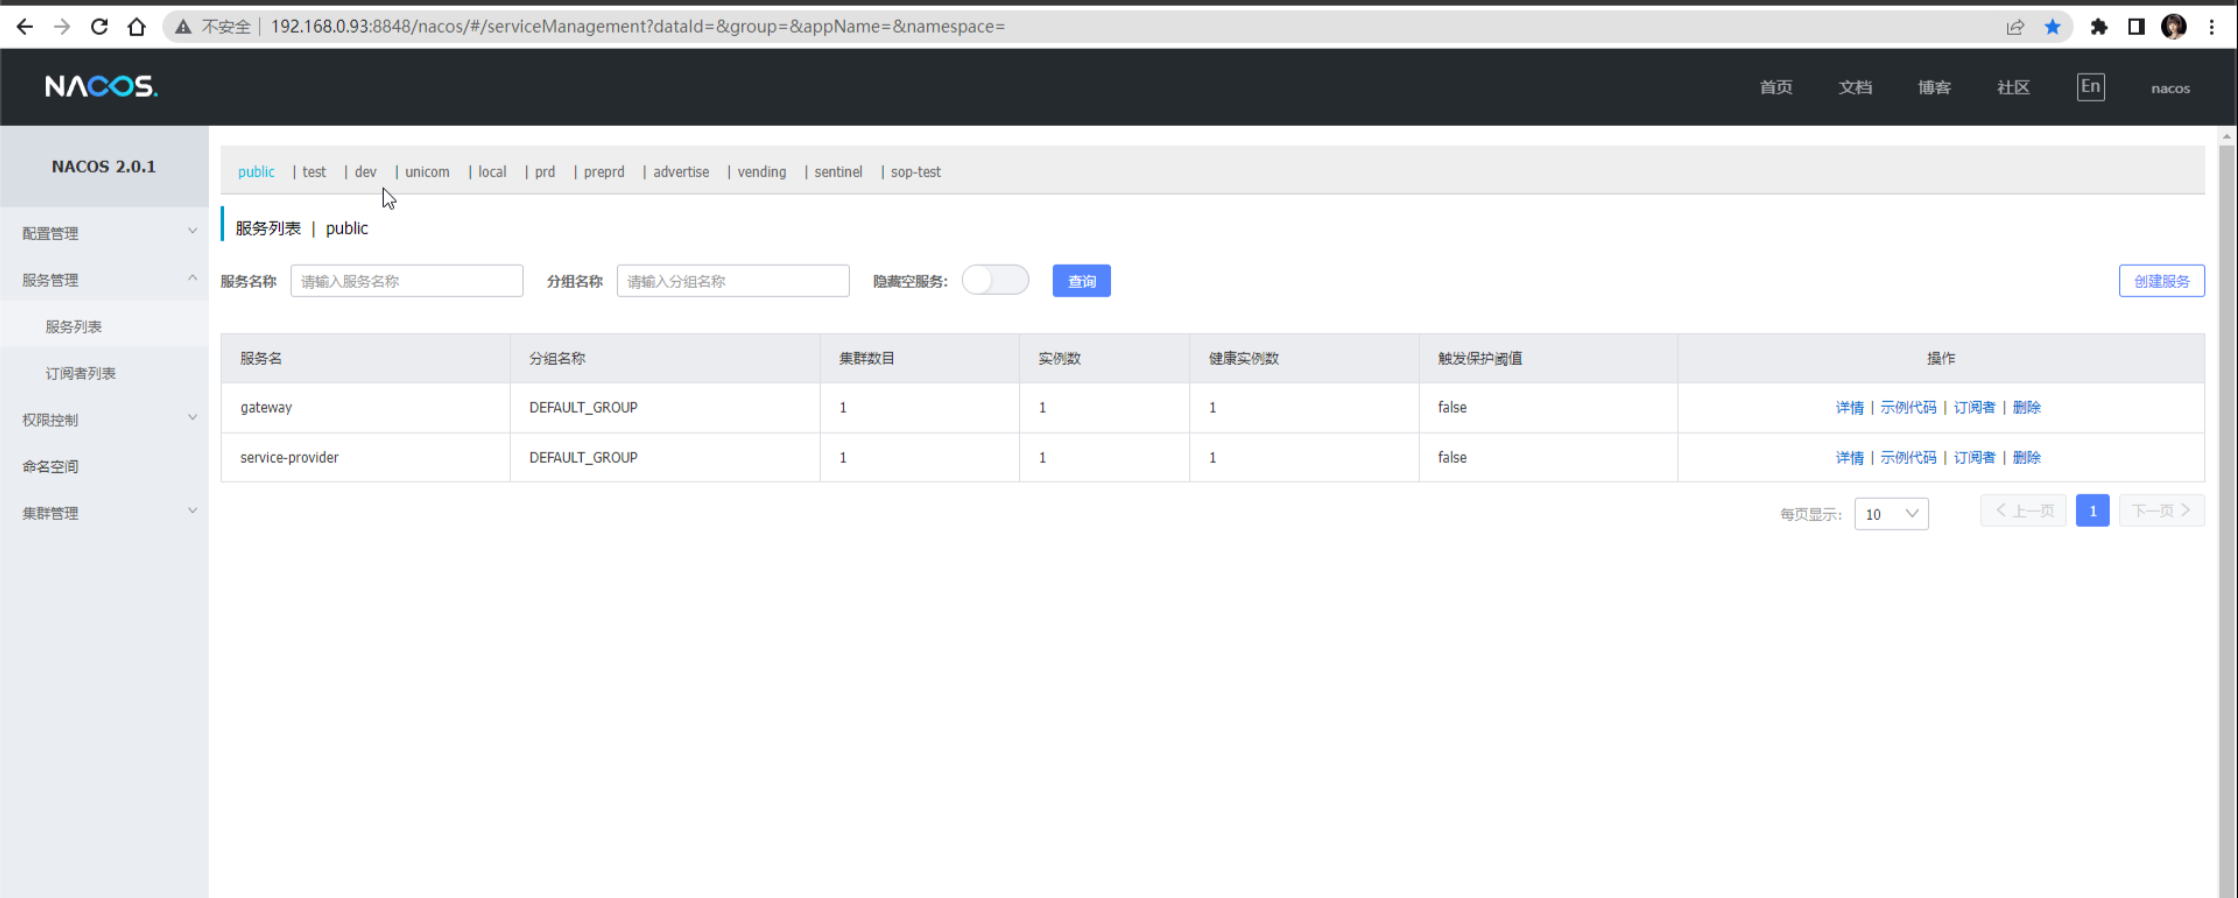Open the browser profile avatar
The height and width of the screenshot is (898, 2238).
coord(2173,27)
